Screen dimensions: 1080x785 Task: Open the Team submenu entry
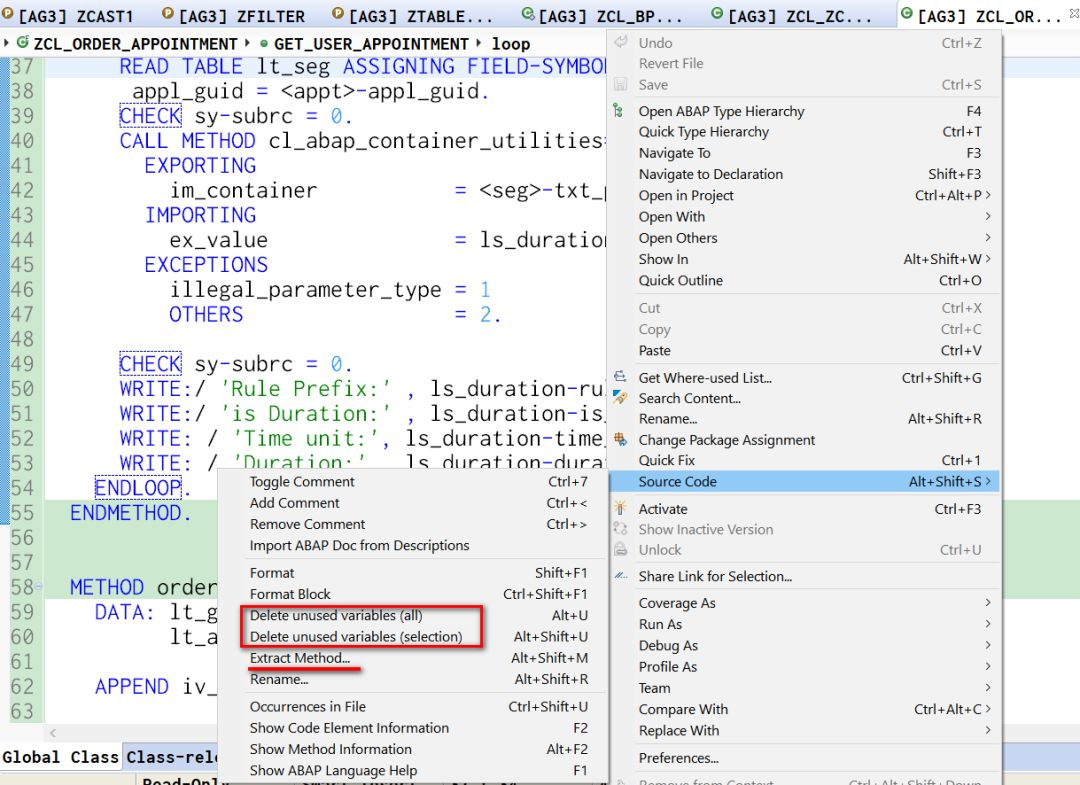(804, 688)
